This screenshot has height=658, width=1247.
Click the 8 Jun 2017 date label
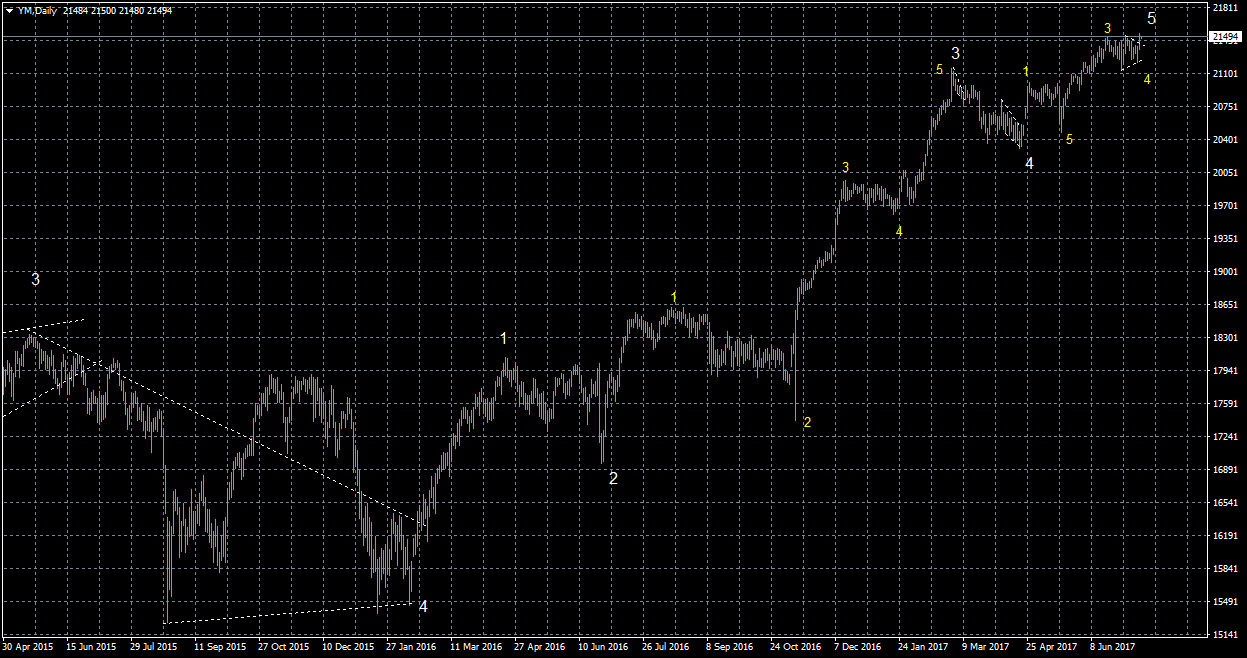click(x=1114, y=648)
